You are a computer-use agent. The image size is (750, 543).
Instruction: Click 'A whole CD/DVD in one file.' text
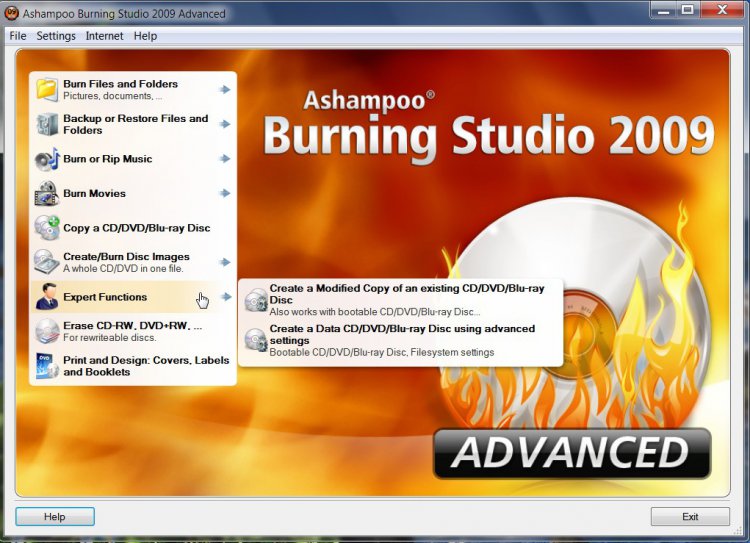[123, 269]
